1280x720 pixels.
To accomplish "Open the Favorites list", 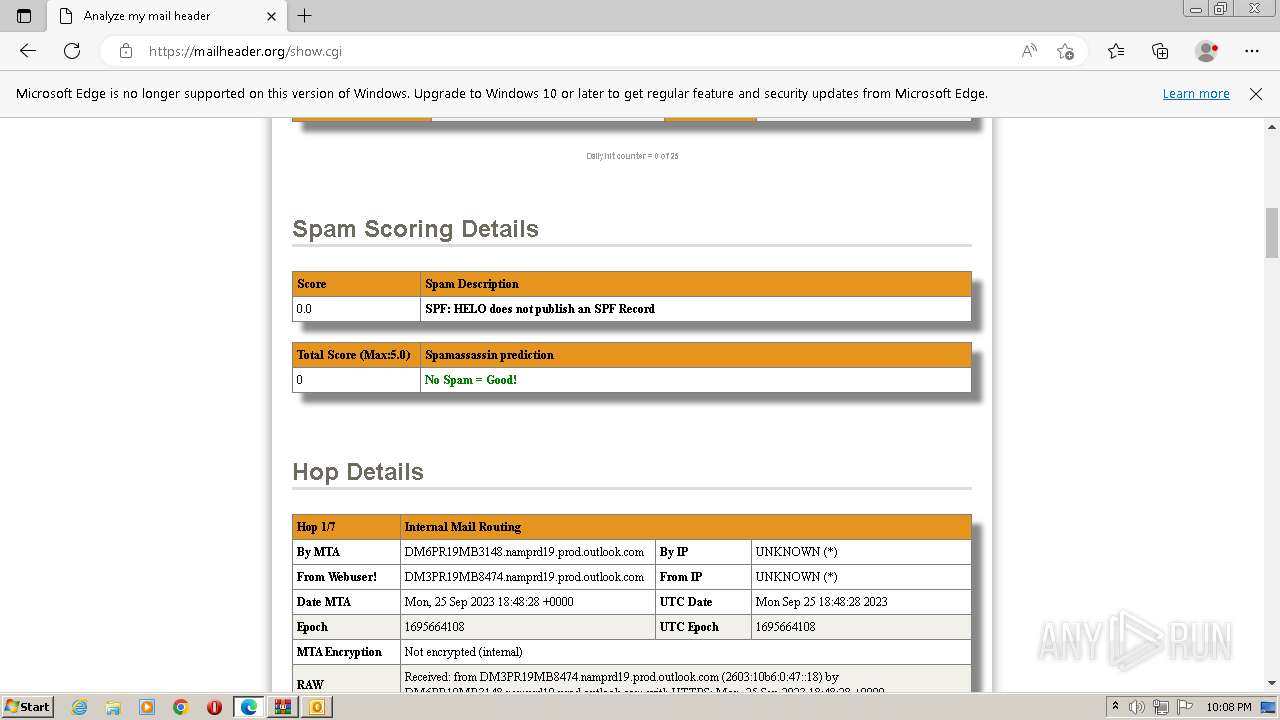I will tap(1116, 51).
